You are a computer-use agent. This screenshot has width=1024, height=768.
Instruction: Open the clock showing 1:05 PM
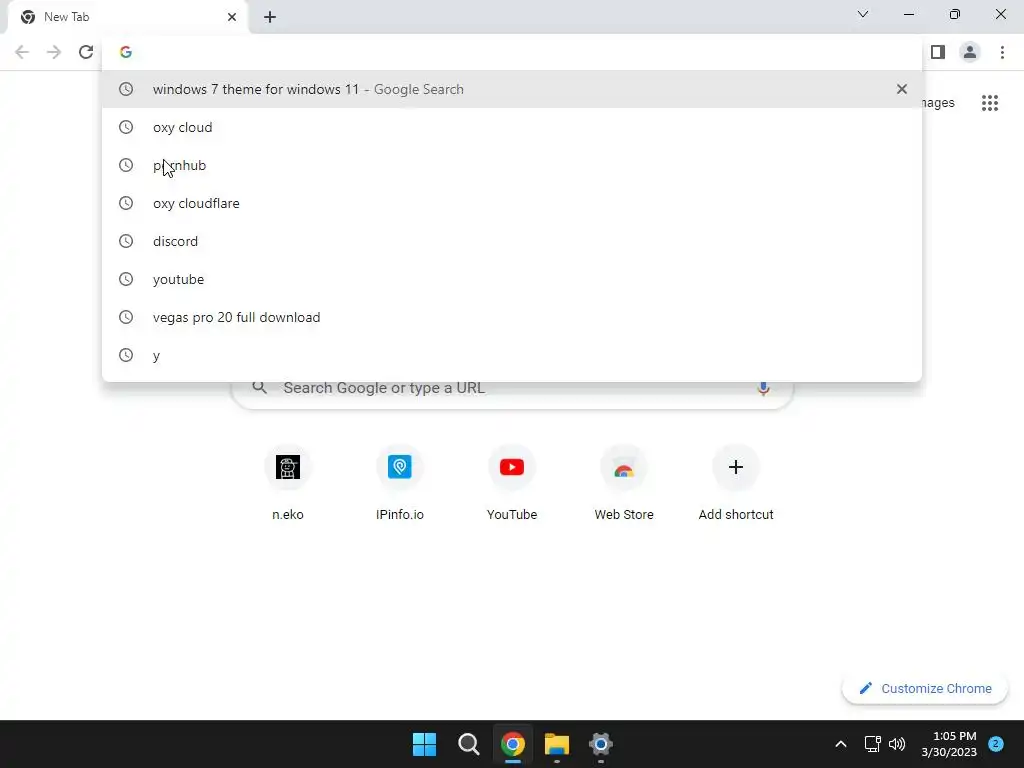[x=949, y=744]
